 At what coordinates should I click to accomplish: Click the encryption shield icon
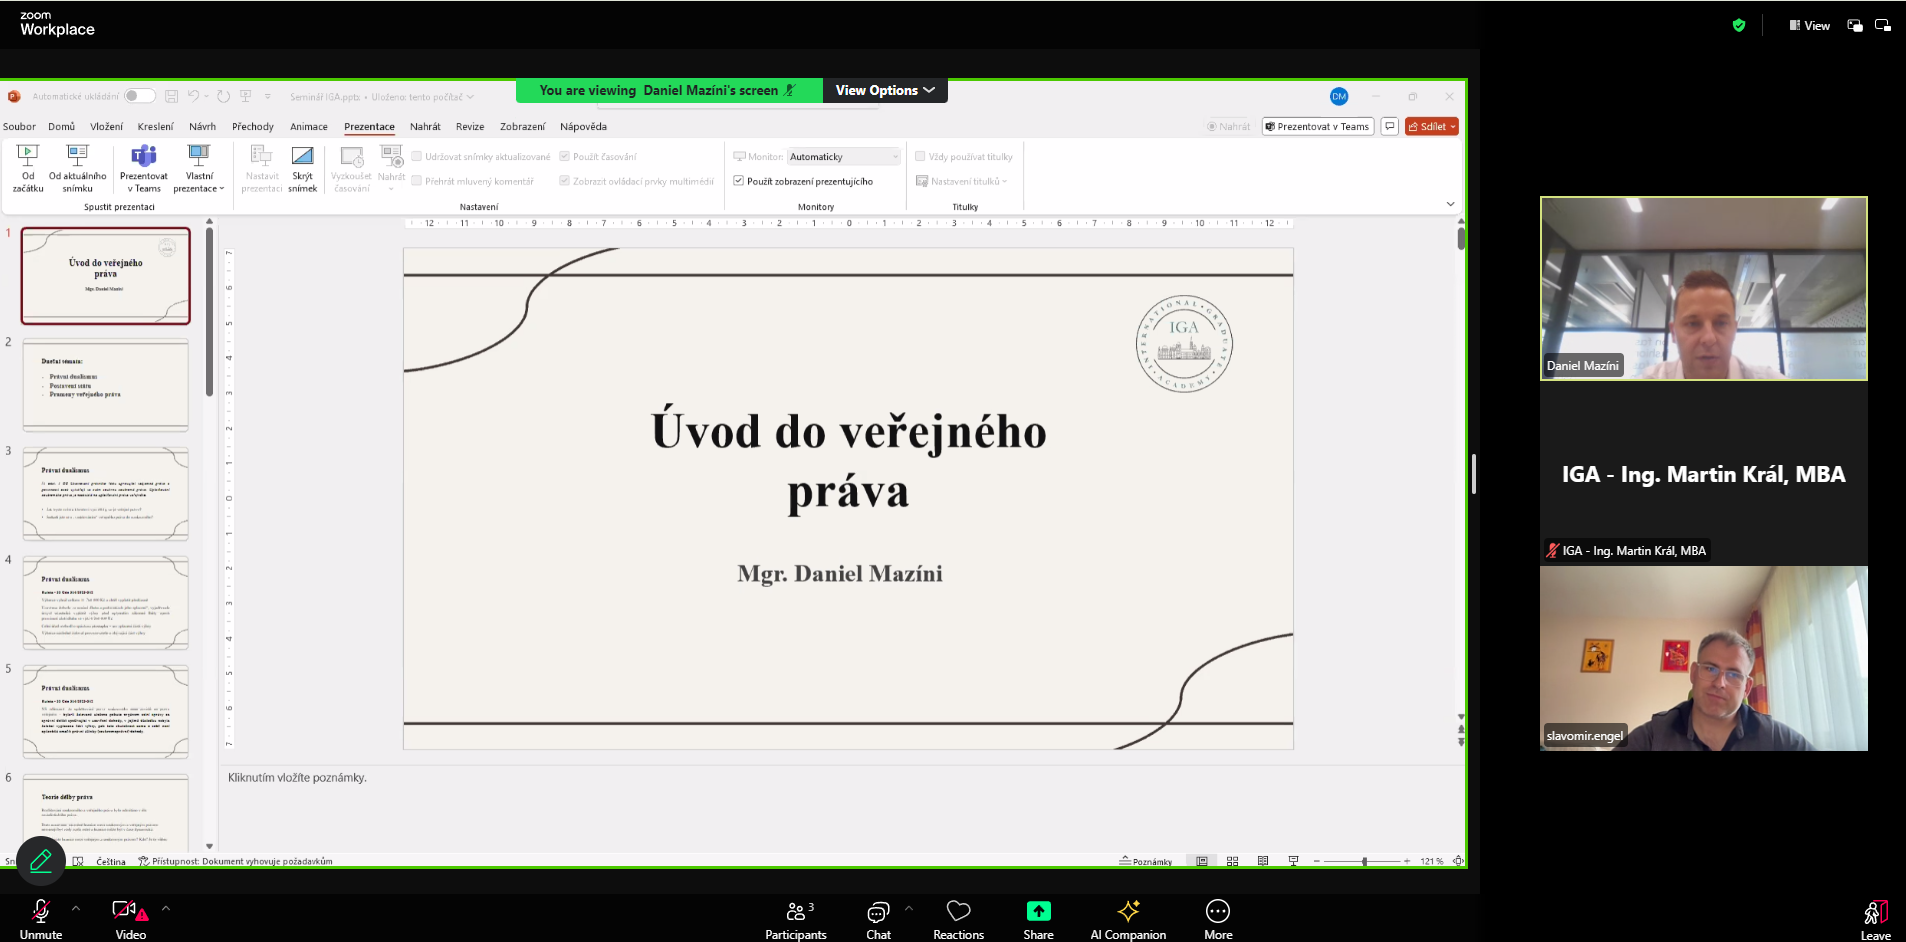pos(1739,26)
